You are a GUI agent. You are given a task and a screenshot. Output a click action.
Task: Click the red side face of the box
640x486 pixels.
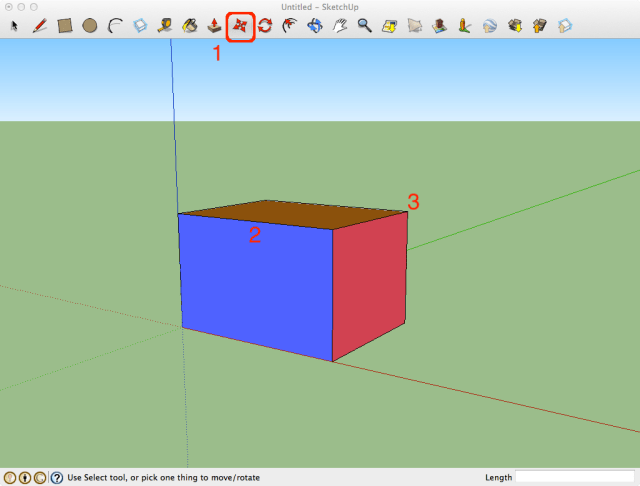click(370, 285)
